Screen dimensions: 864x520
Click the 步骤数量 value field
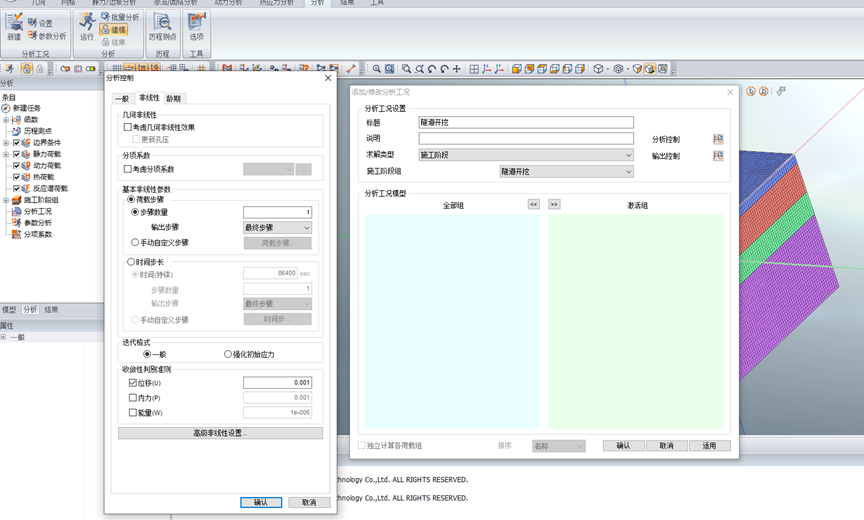[x=278, y=212]
